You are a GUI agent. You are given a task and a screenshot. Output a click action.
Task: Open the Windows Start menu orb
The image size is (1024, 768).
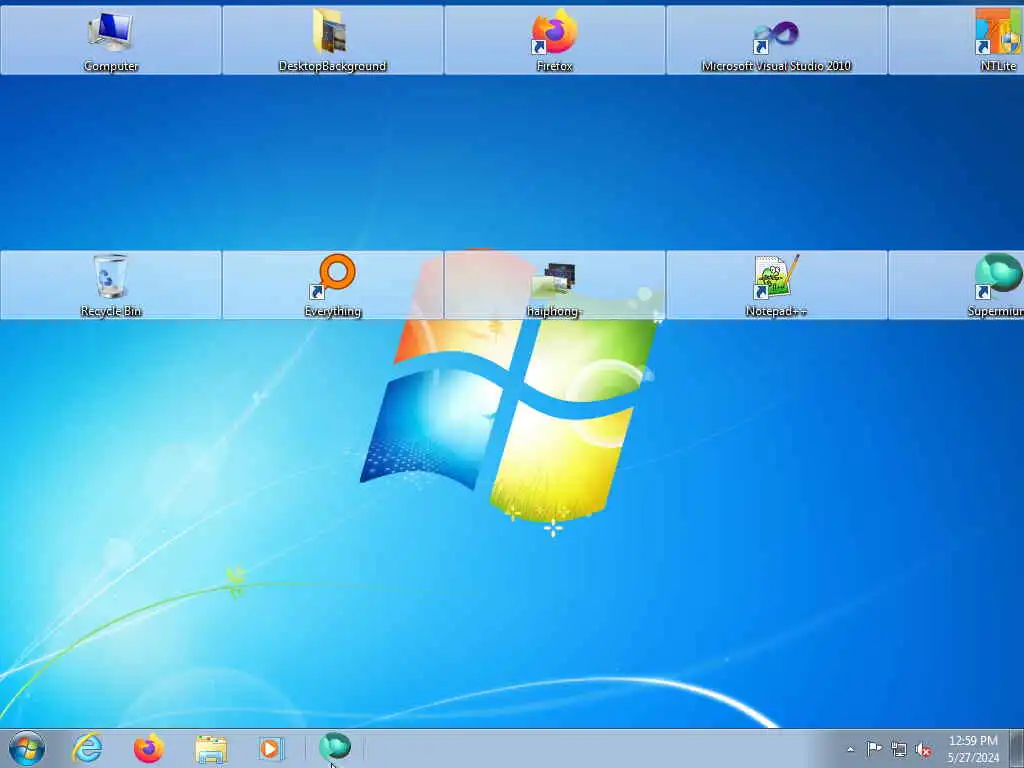(27, 748)
